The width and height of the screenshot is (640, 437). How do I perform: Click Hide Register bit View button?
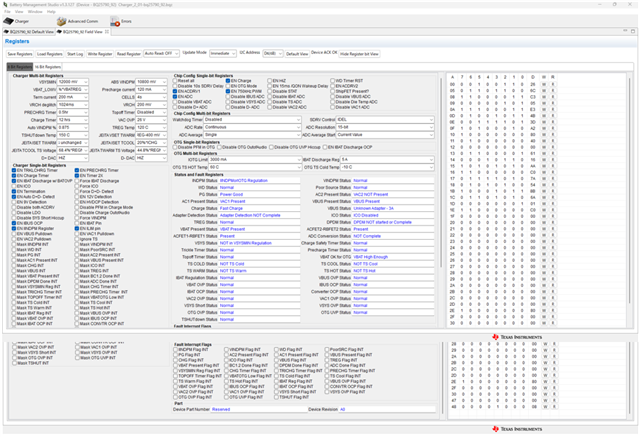click(x=359, y=54)
